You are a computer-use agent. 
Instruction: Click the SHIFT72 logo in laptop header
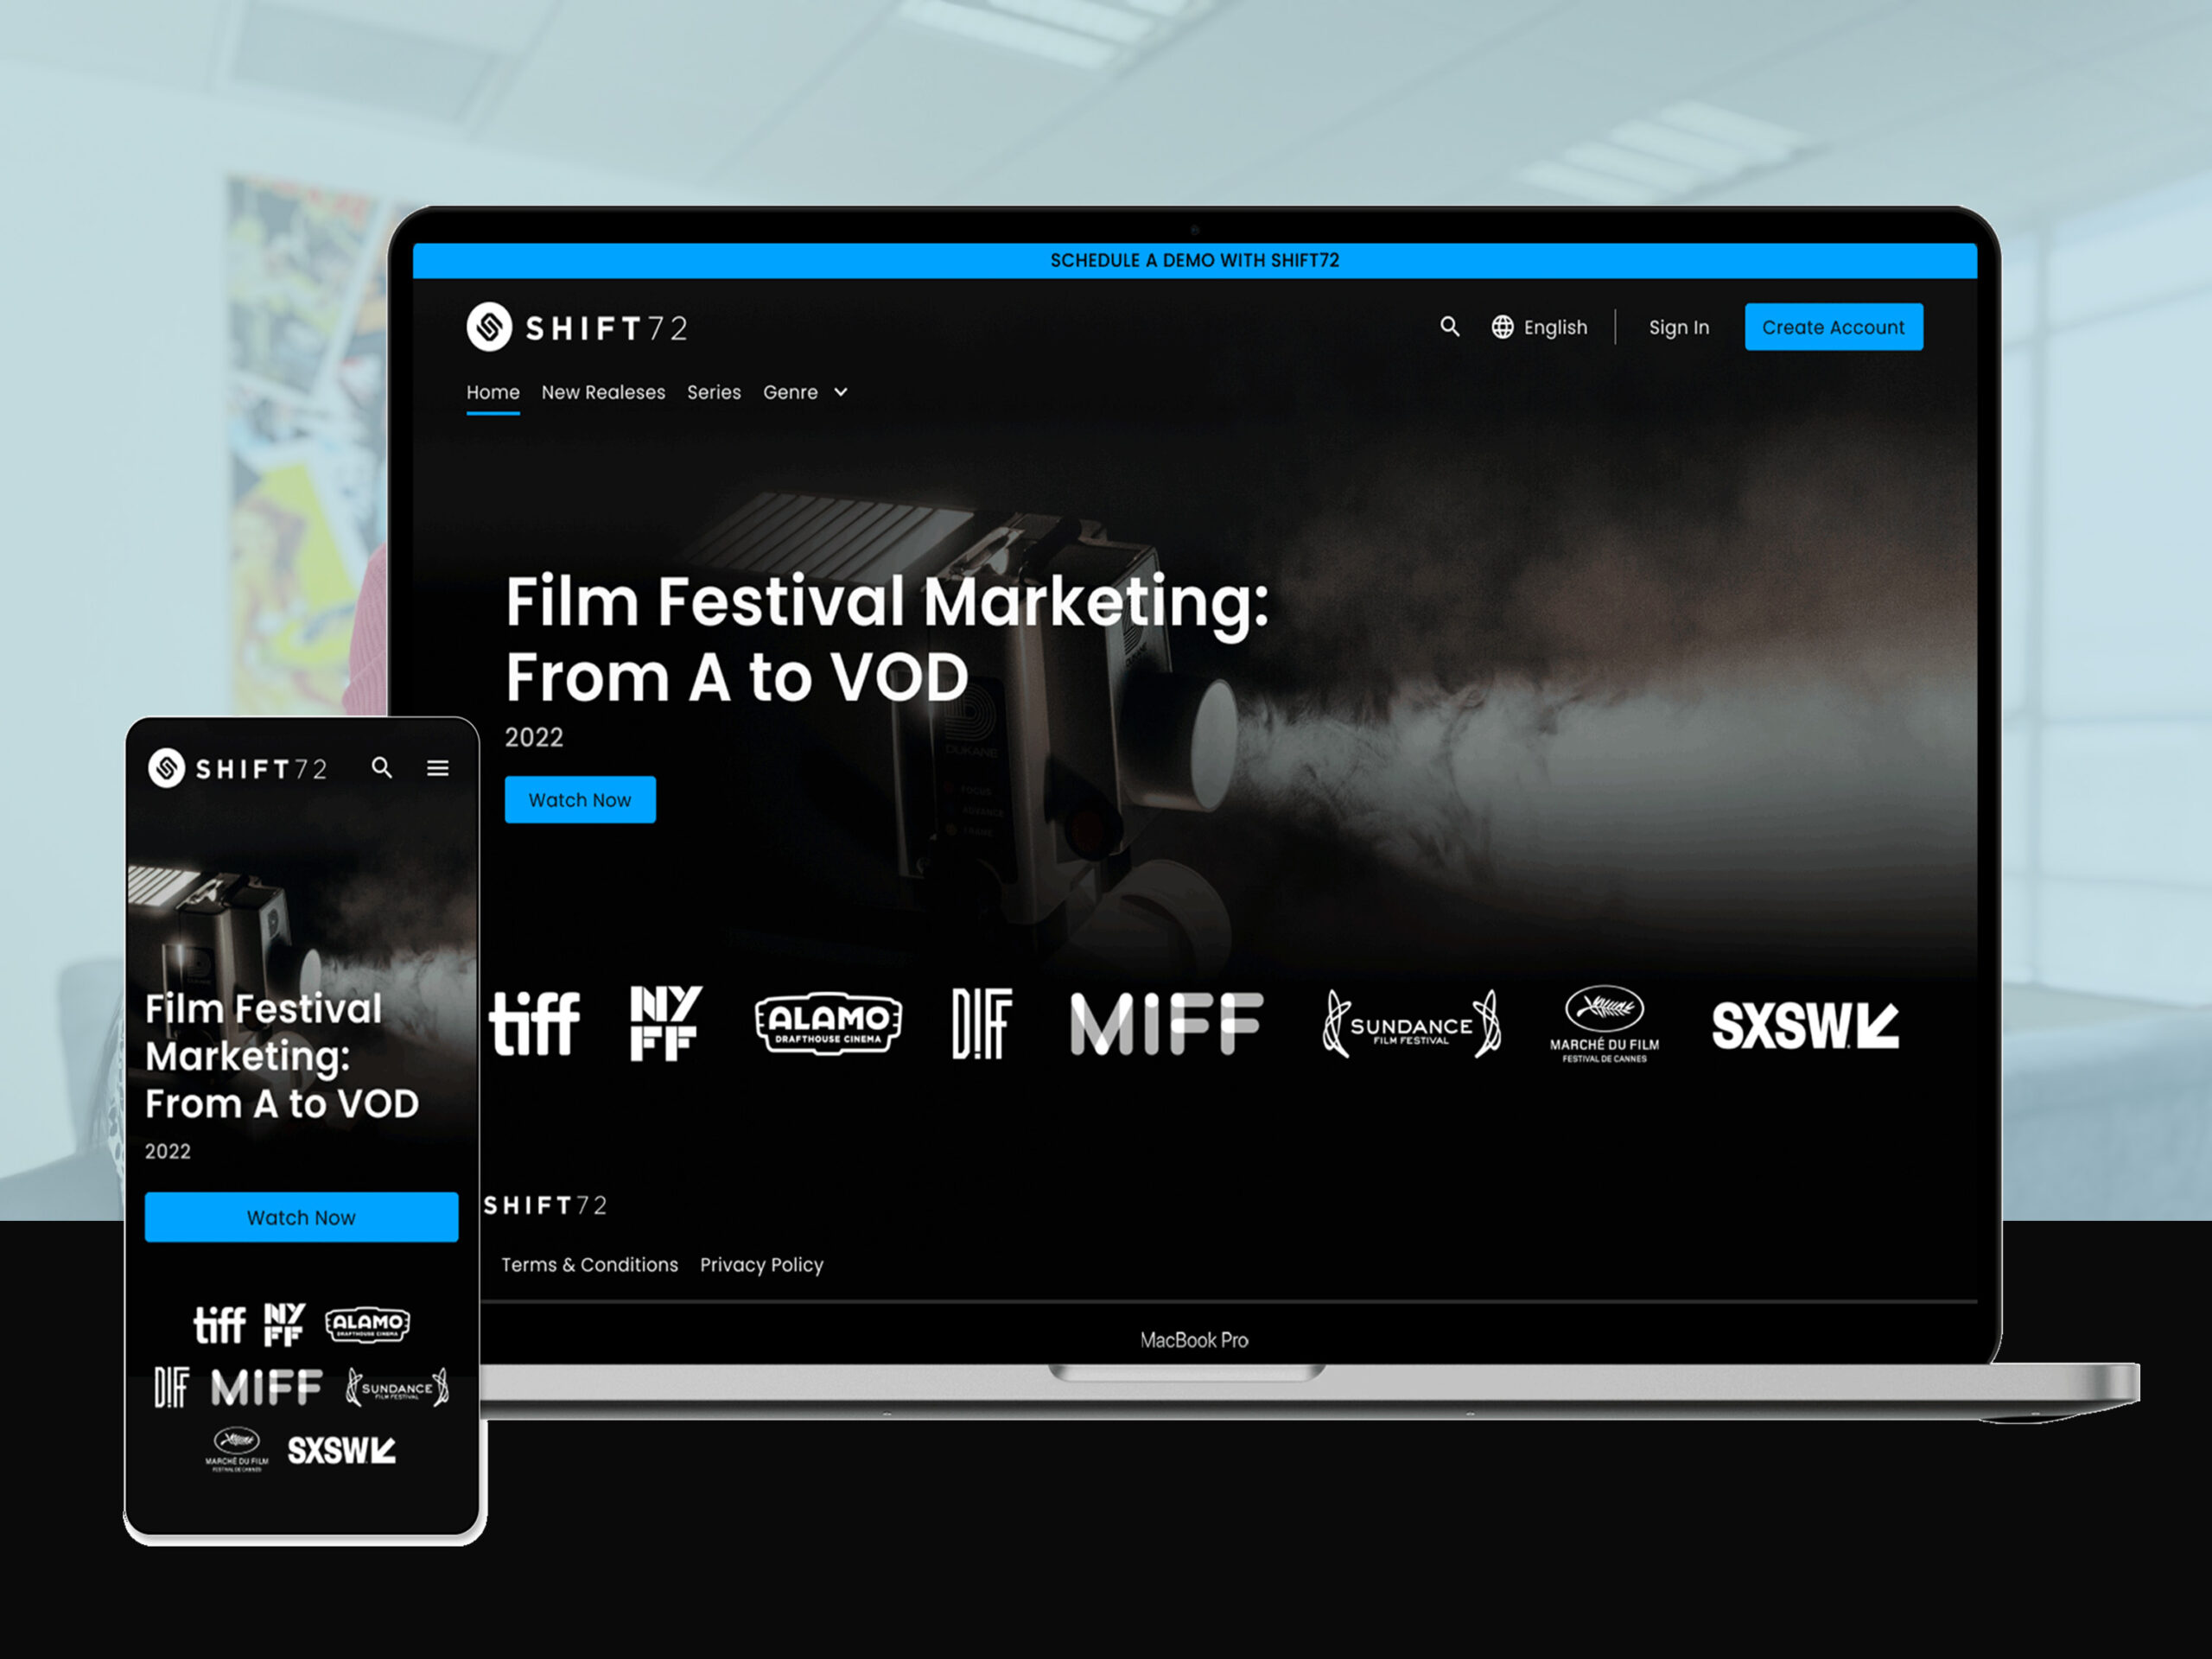(x=577, y=327)
